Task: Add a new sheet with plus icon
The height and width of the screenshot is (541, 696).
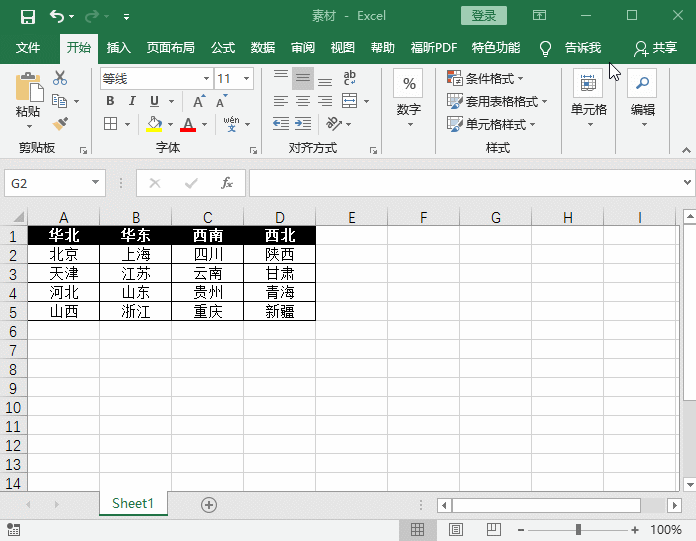Action: point(209,505)
